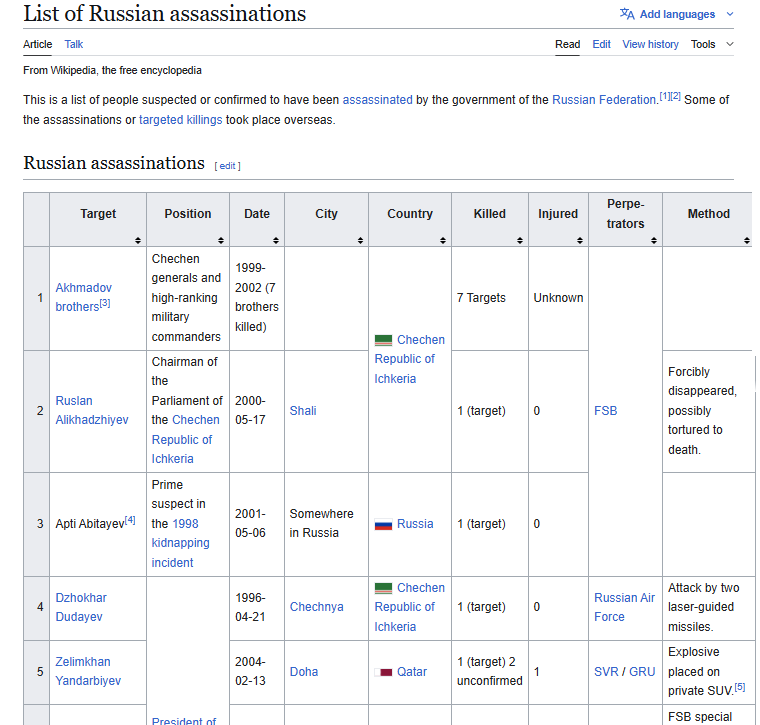Viewport: 760px width, 725px height.
Task: Open the Edit tab
Action: pos(602,44)
